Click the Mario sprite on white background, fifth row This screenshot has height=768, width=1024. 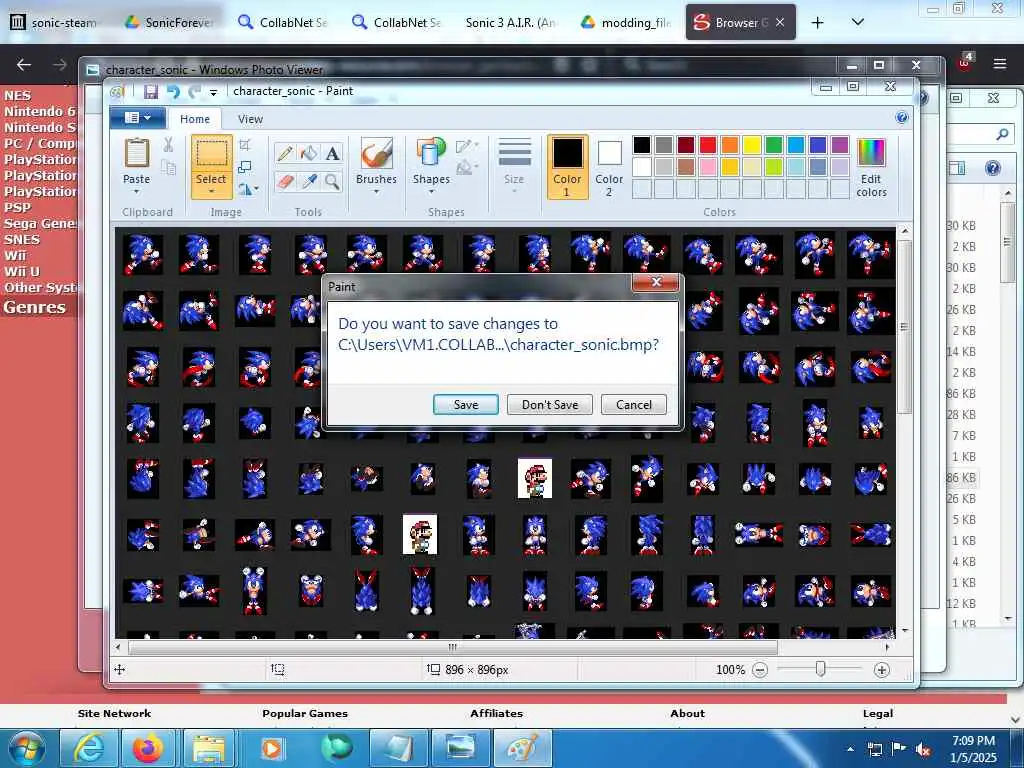point(535,479)
